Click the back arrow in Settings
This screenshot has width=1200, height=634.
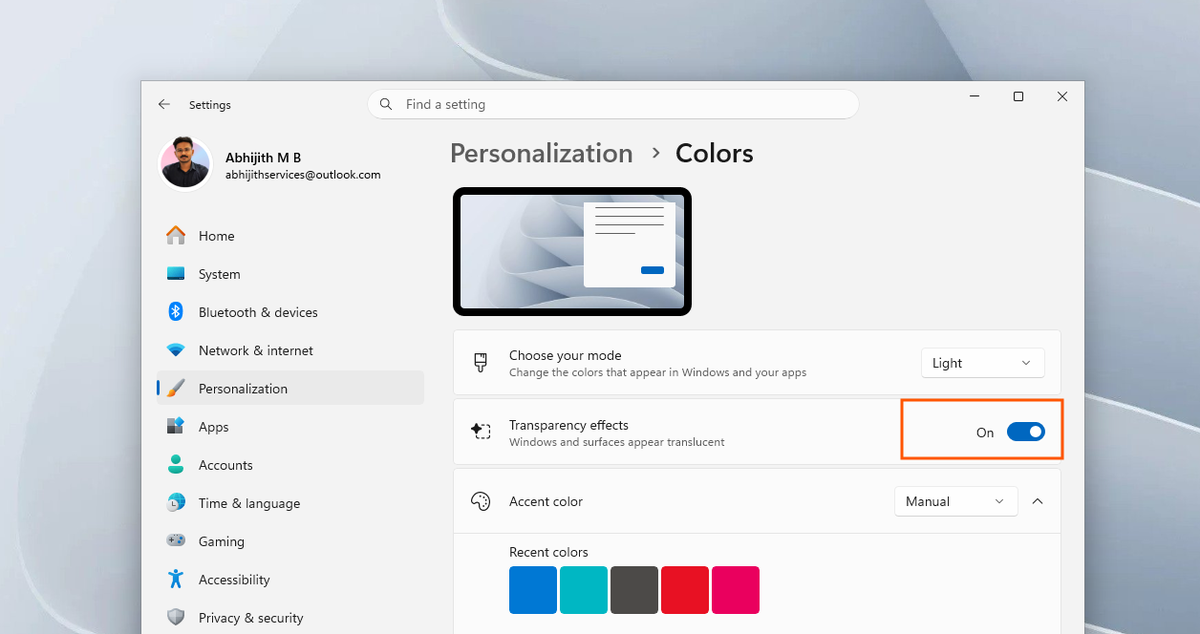[x=164, y=104]
